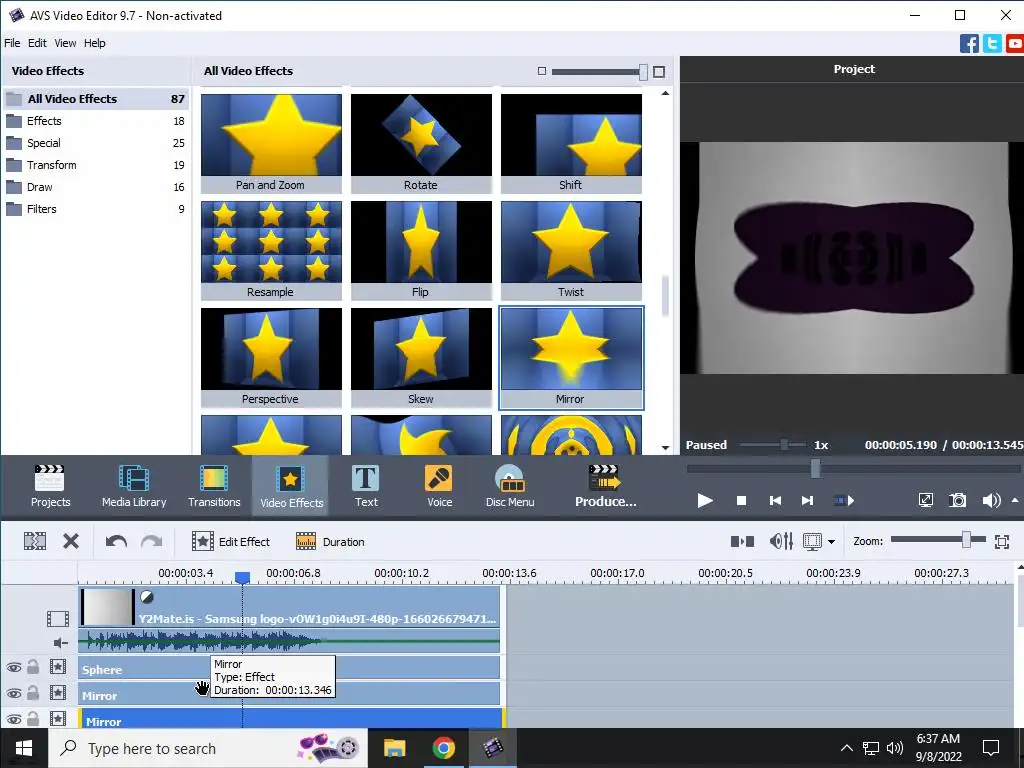
Task: Open the View menu
Action: point(65,43)
